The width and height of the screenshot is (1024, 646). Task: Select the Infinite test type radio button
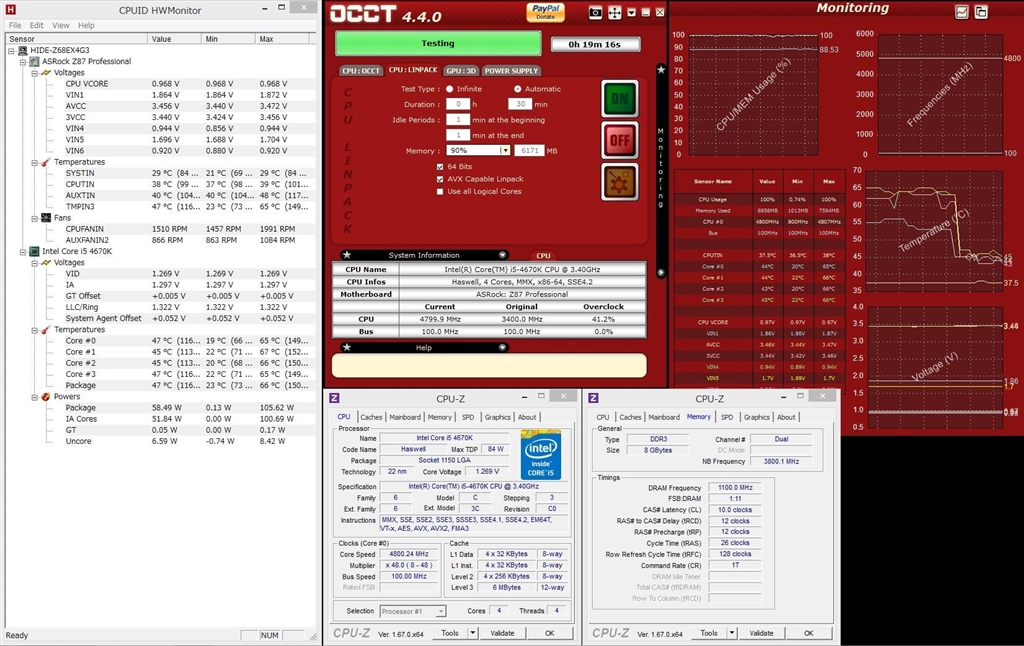click(449, 89)
